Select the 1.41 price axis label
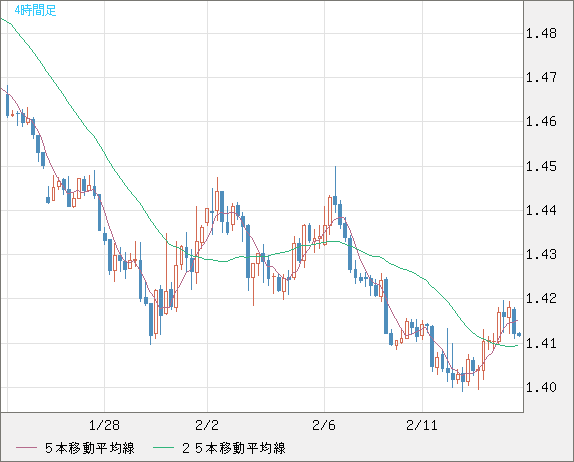574x462 pixels. (x=541, y=343)
